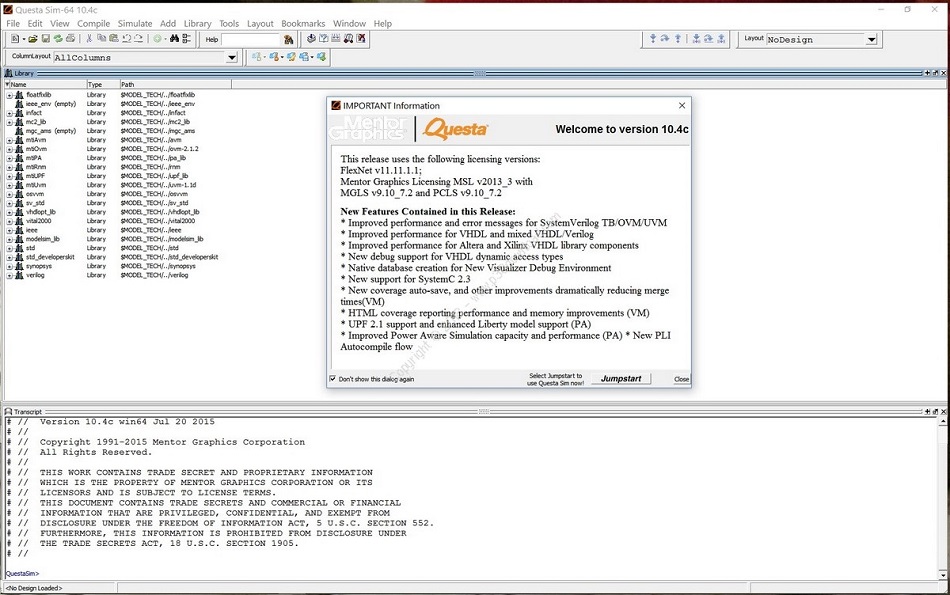The width and height of the screenshot is (950, 595).
Task: Open the Layout NoDesign dropdown
Action: coord(871,40)
